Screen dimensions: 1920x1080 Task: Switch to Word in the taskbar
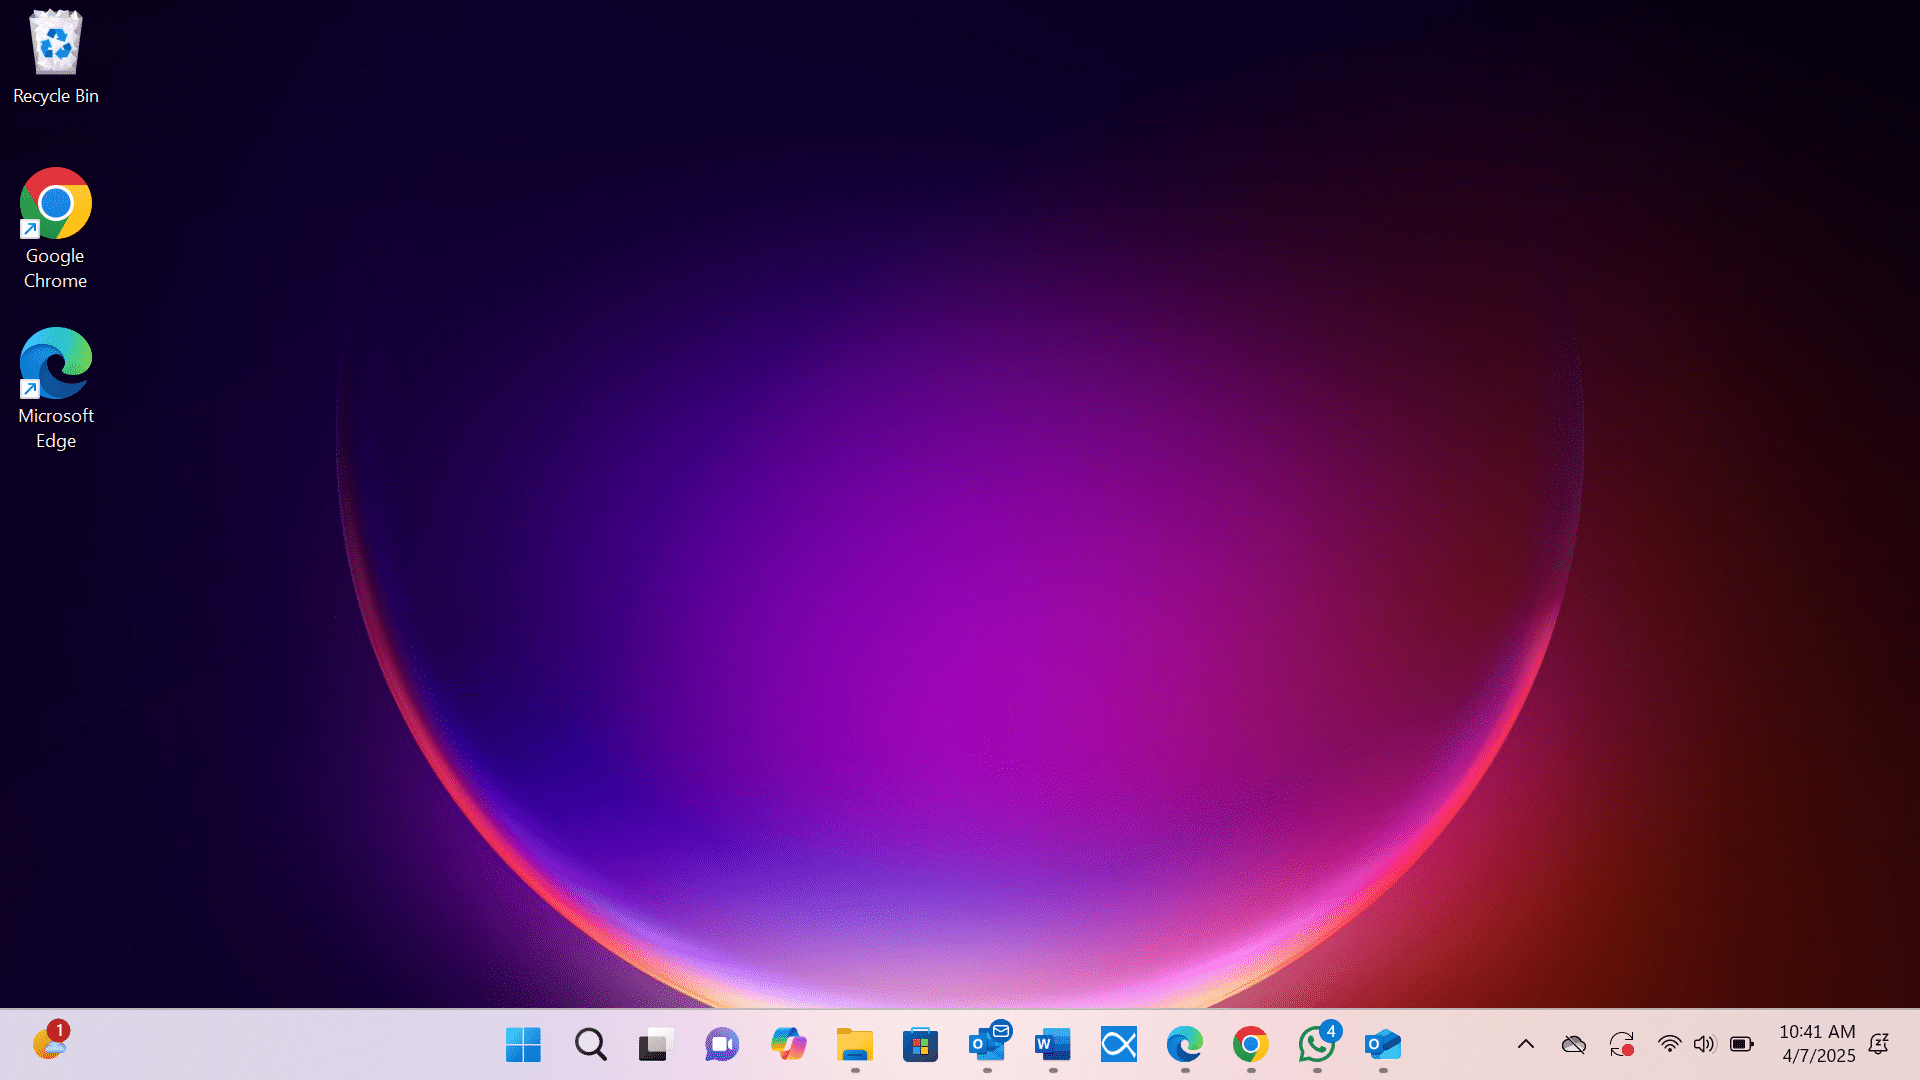click(x=1053, y=1045)
